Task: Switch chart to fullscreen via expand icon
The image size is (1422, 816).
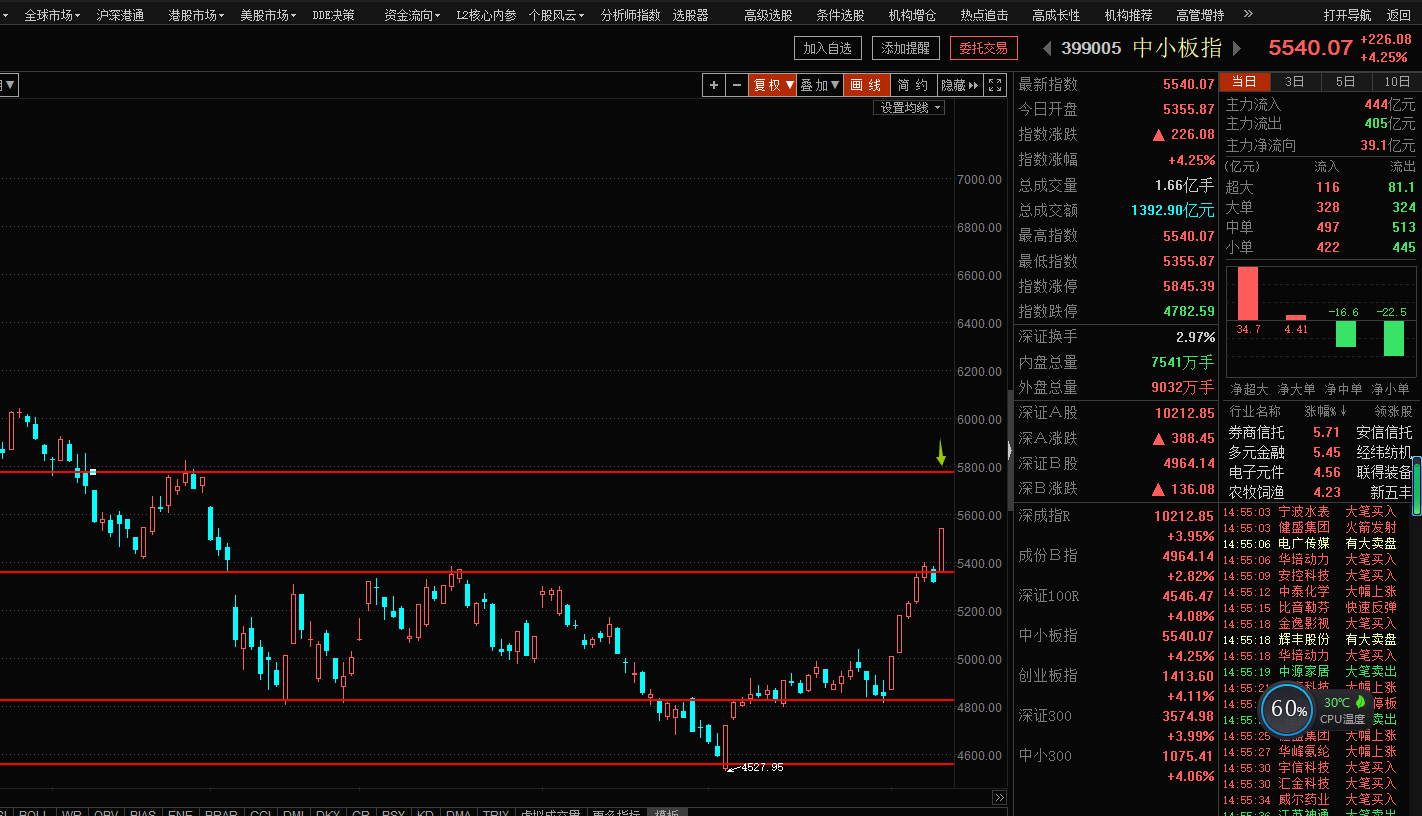Action: pos(995,85)
